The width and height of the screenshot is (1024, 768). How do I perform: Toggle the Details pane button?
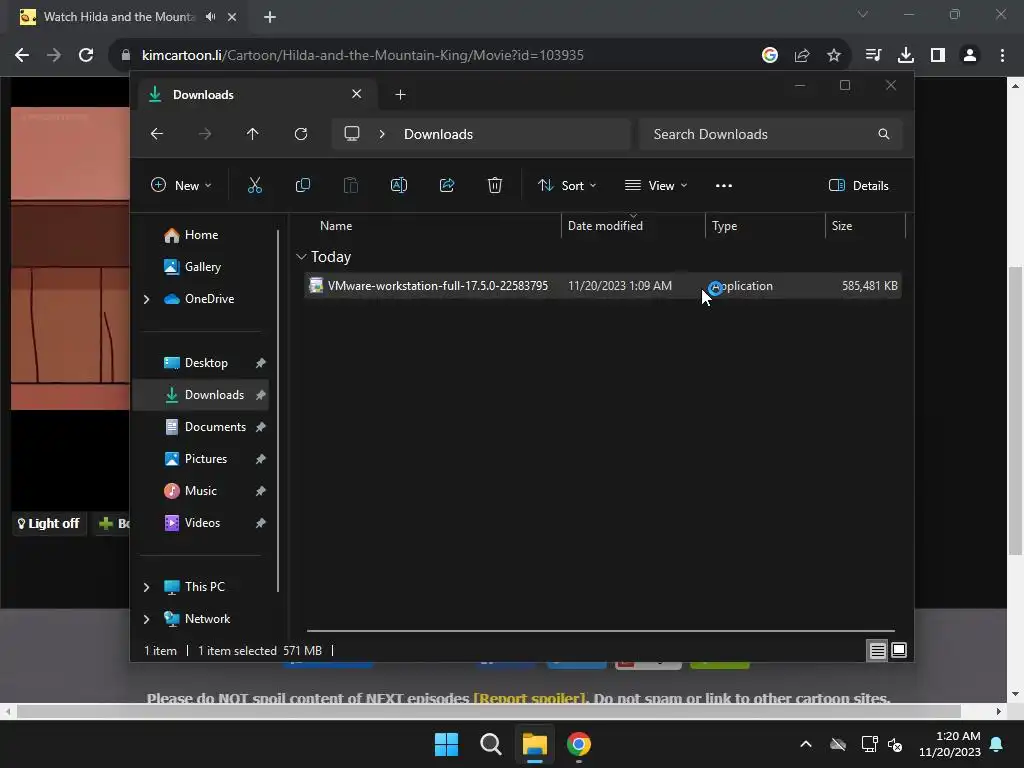tap(859, 185)
